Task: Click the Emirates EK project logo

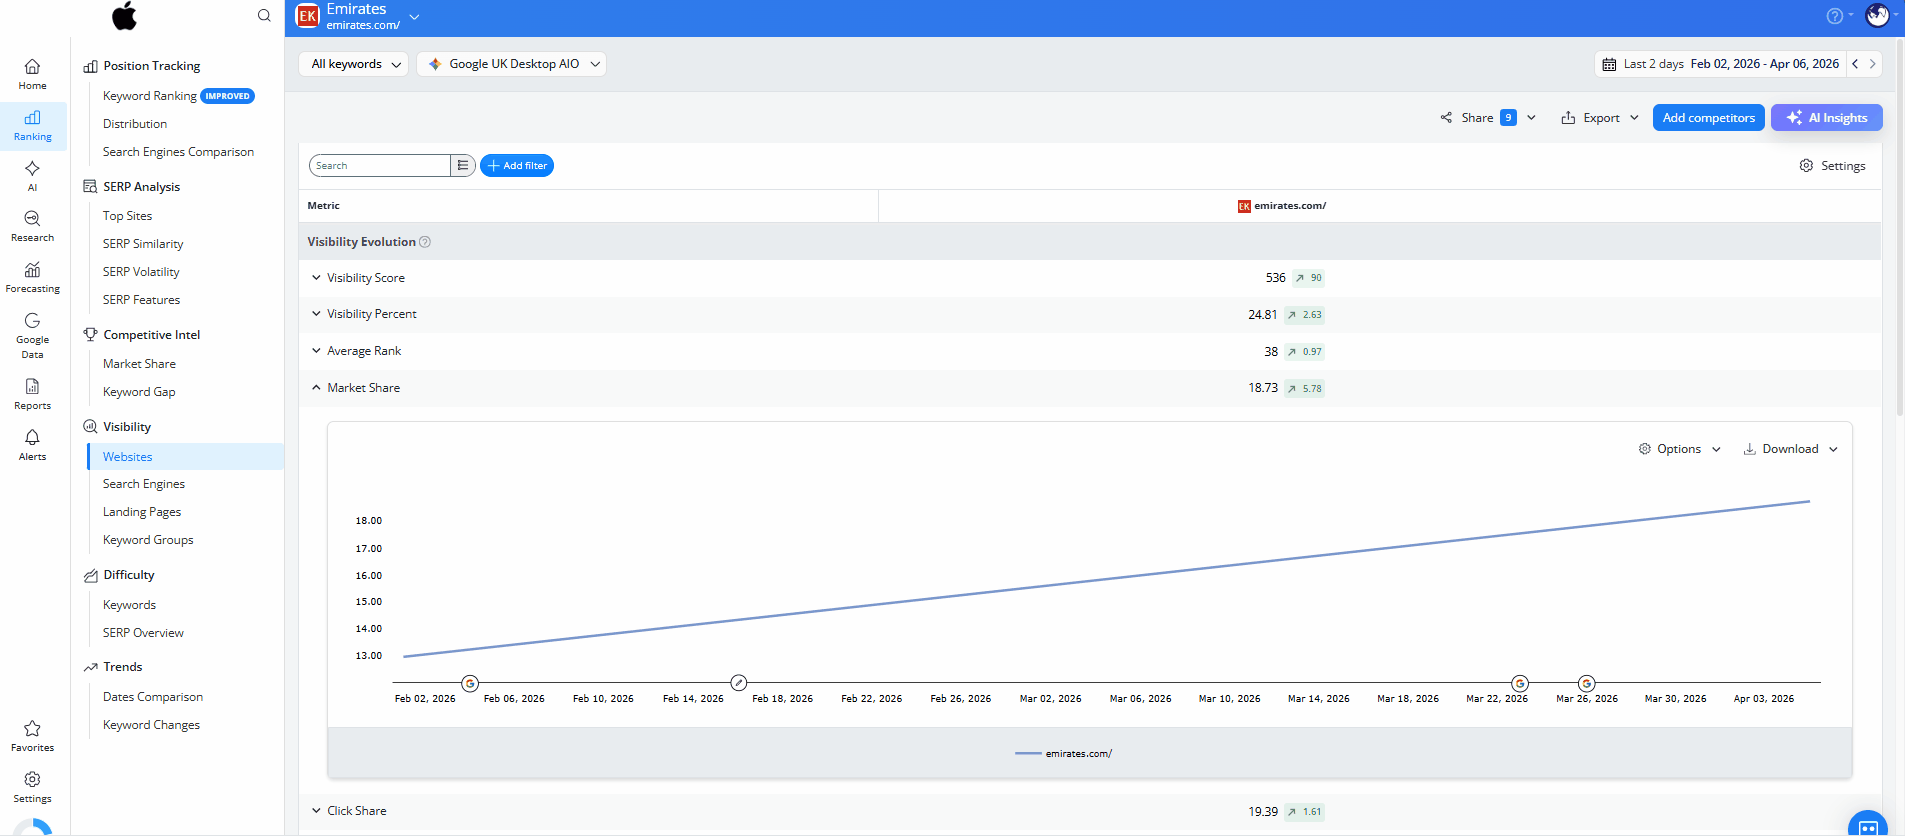Action: tap(307, 15)
